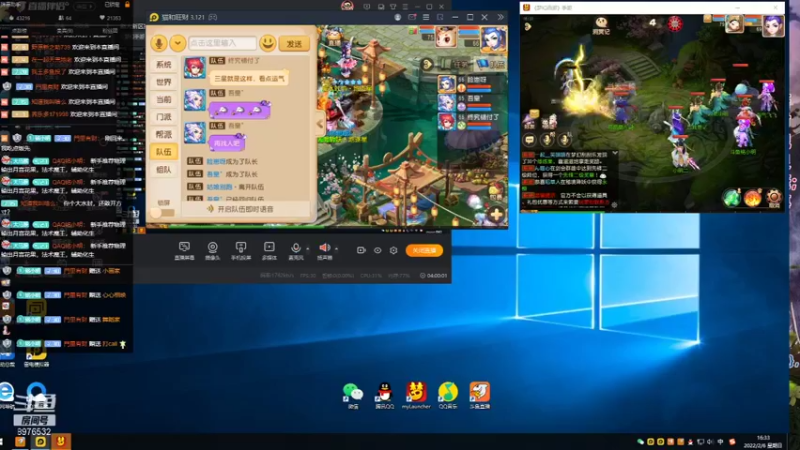Click 开启队伍即时语音 team voice bar
The image size is (800, 450).
click(x=245, y=209)
